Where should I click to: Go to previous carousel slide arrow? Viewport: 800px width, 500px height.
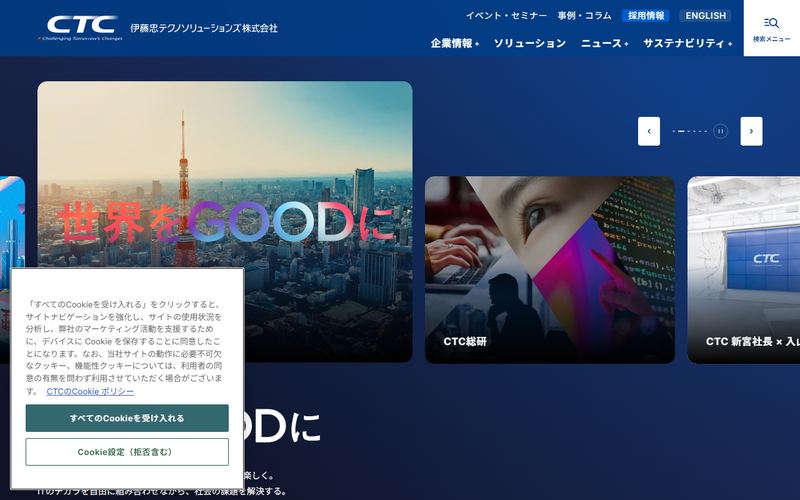[649, 131]
